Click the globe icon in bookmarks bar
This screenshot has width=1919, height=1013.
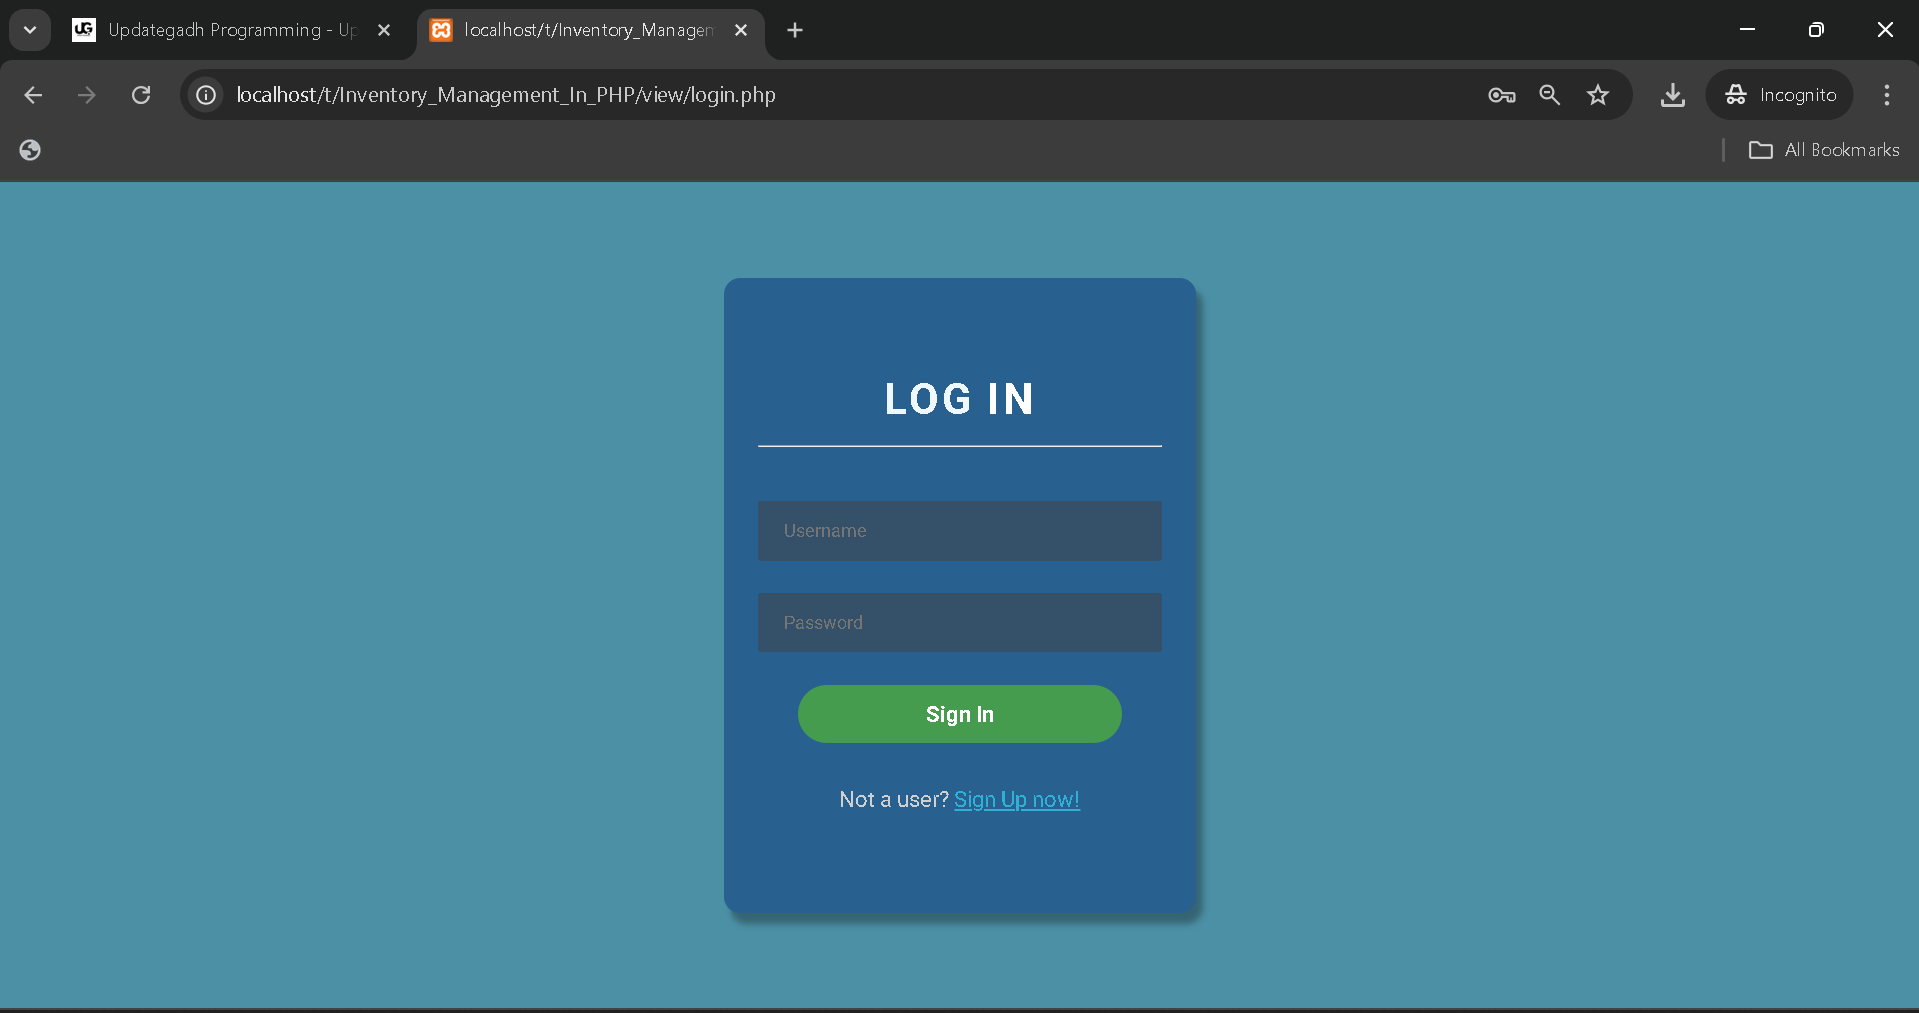(30, 150)
